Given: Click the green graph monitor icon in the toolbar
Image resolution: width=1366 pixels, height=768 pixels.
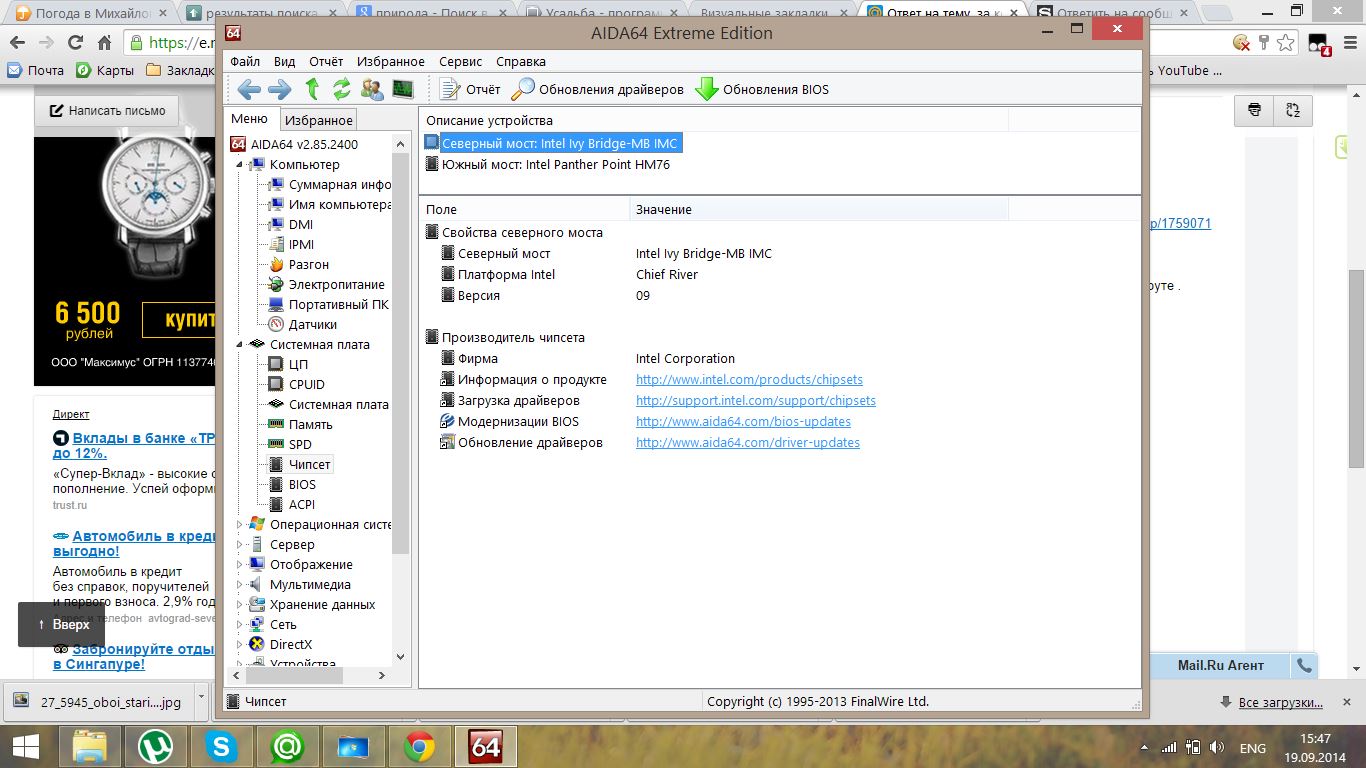Looking at the screenshot, I should 402,90.
